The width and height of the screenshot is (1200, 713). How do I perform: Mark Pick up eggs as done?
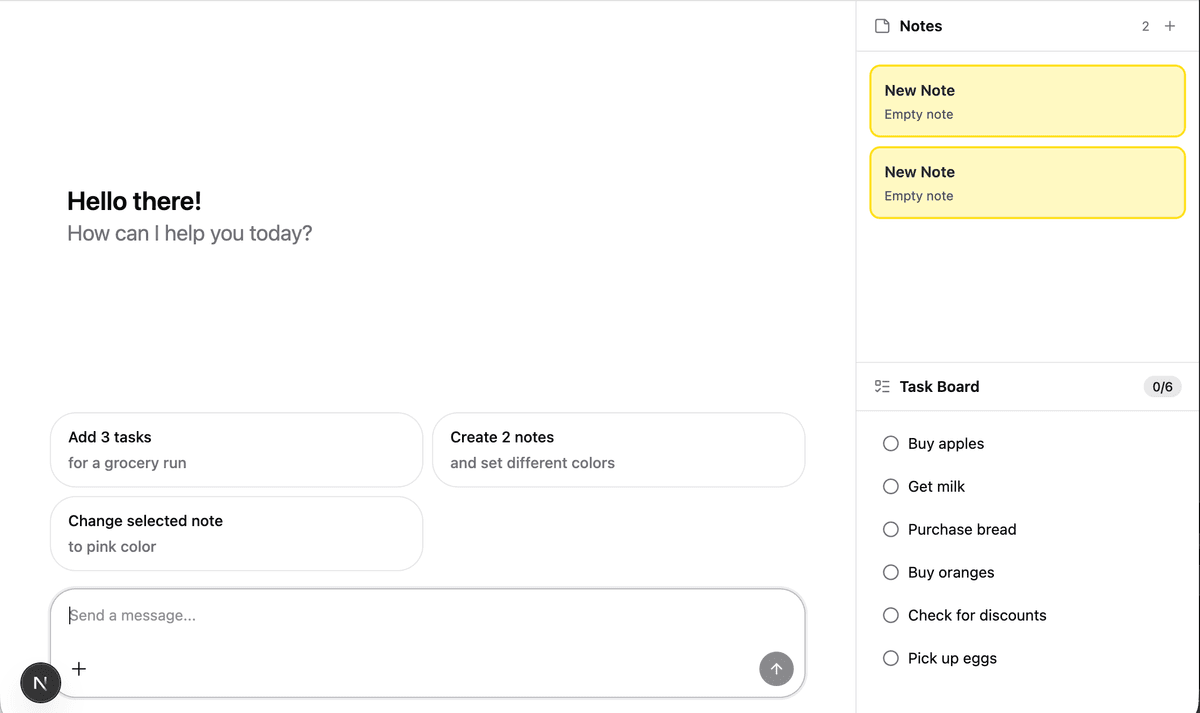(x=891, y=659)
